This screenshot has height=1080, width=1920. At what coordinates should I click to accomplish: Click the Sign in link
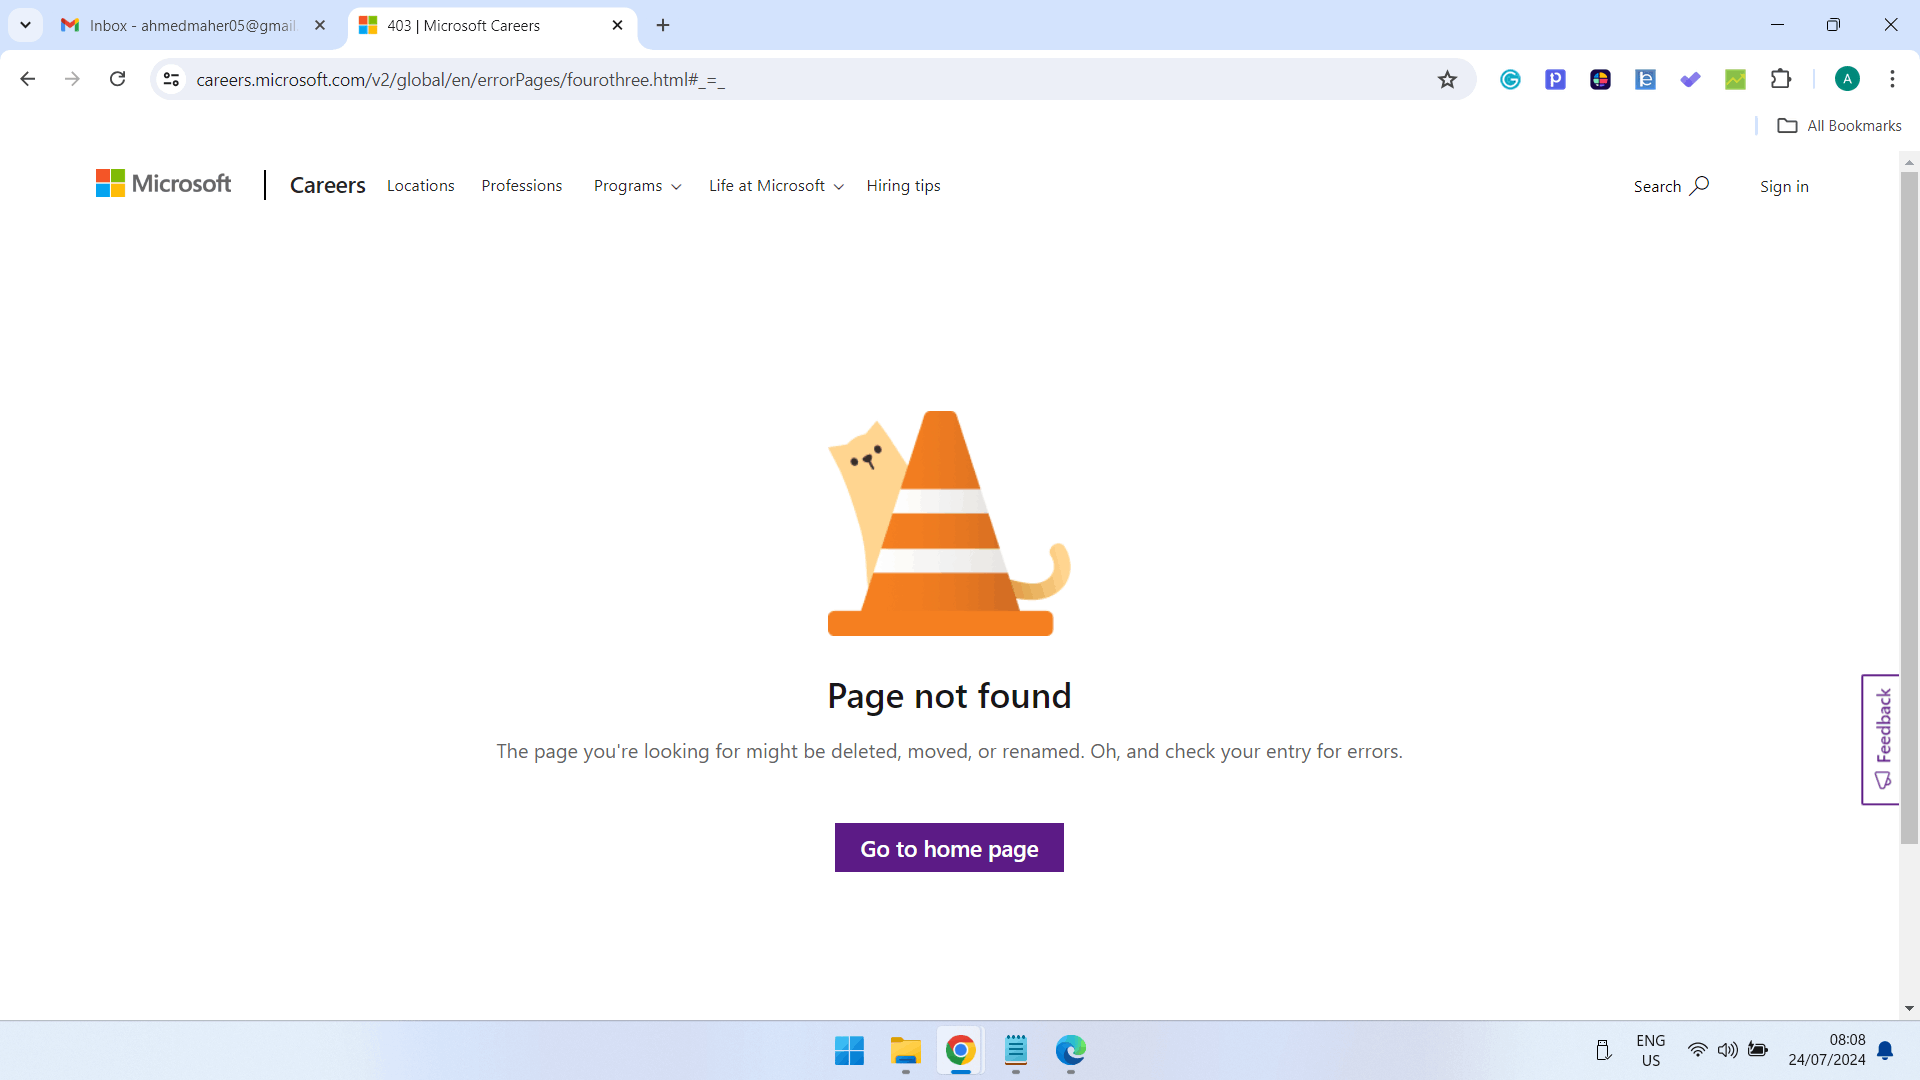(x=1784, y=186)
